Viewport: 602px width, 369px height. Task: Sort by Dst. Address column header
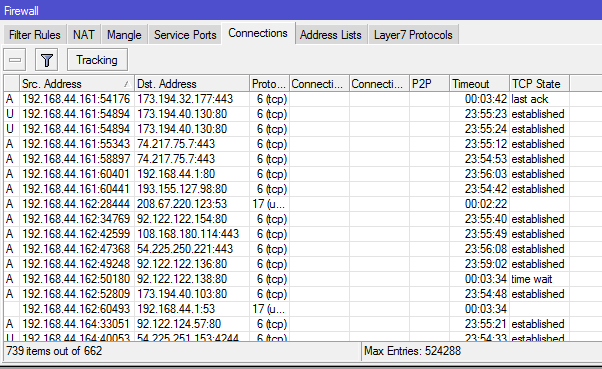click(192, 84)
